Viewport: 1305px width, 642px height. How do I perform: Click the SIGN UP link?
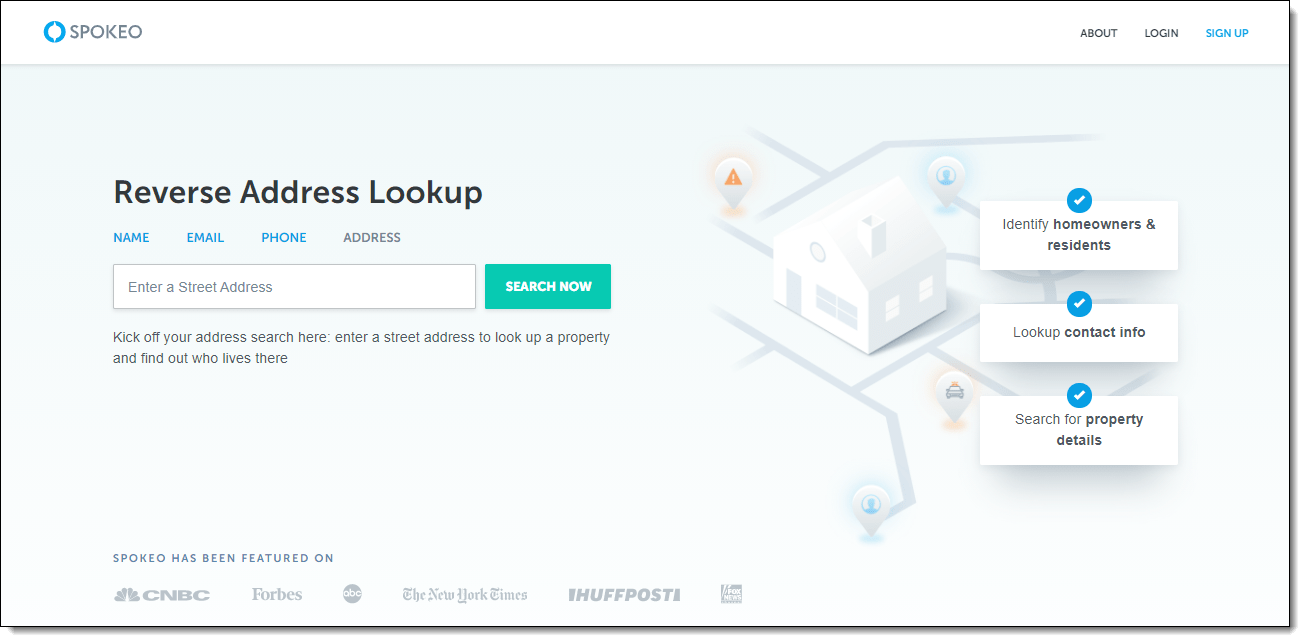tap(1227, 33)
